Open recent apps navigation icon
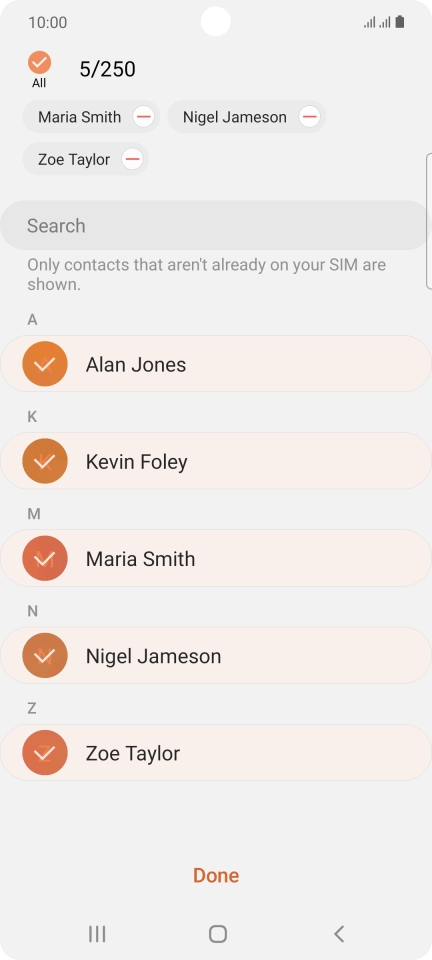This screenshot has height=960, width=432. point(97,934)
